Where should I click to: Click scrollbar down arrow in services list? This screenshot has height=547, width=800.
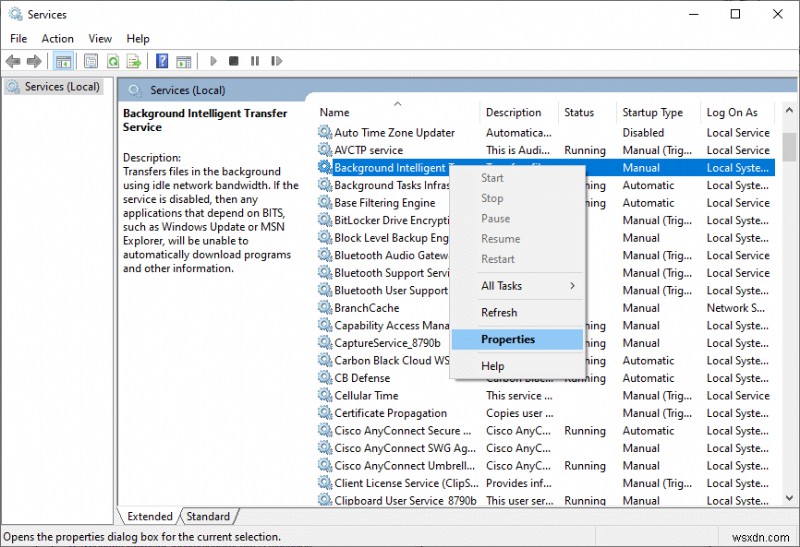click(789, 498)
